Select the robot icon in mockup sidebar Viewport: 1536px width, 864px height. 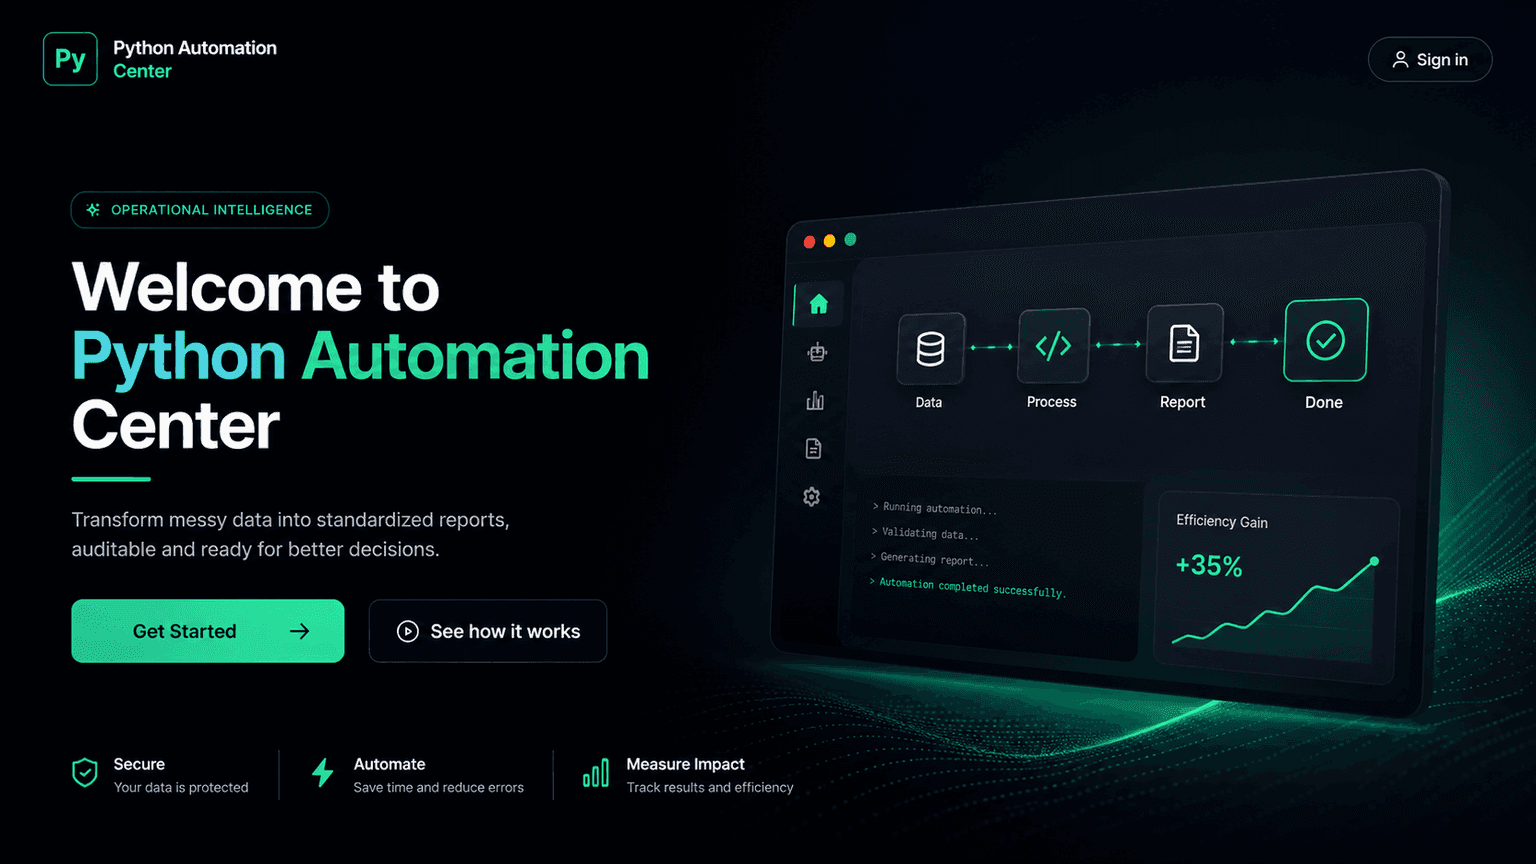click(x=818, y=352)
